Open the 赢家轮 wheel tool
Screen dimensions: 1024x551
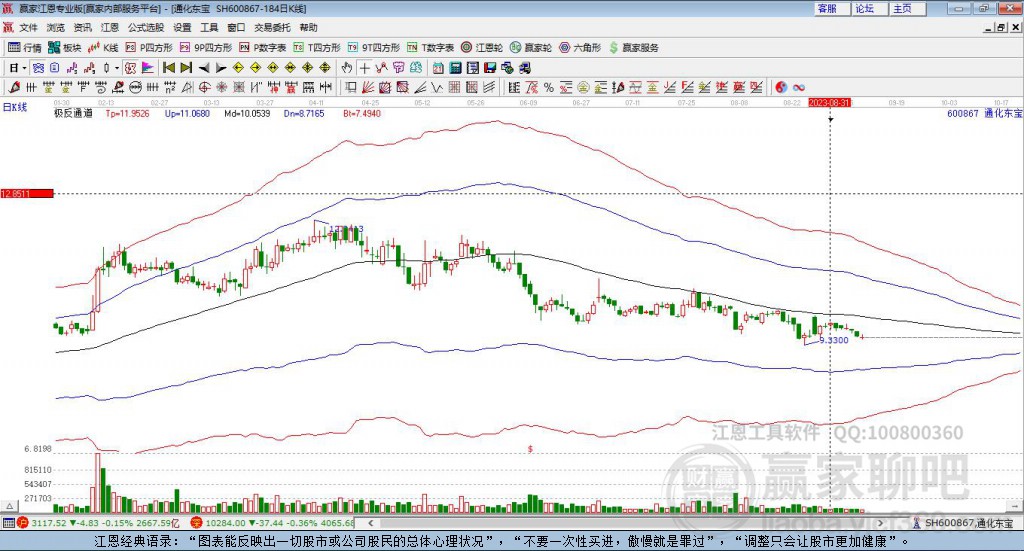tap(530, 48)
